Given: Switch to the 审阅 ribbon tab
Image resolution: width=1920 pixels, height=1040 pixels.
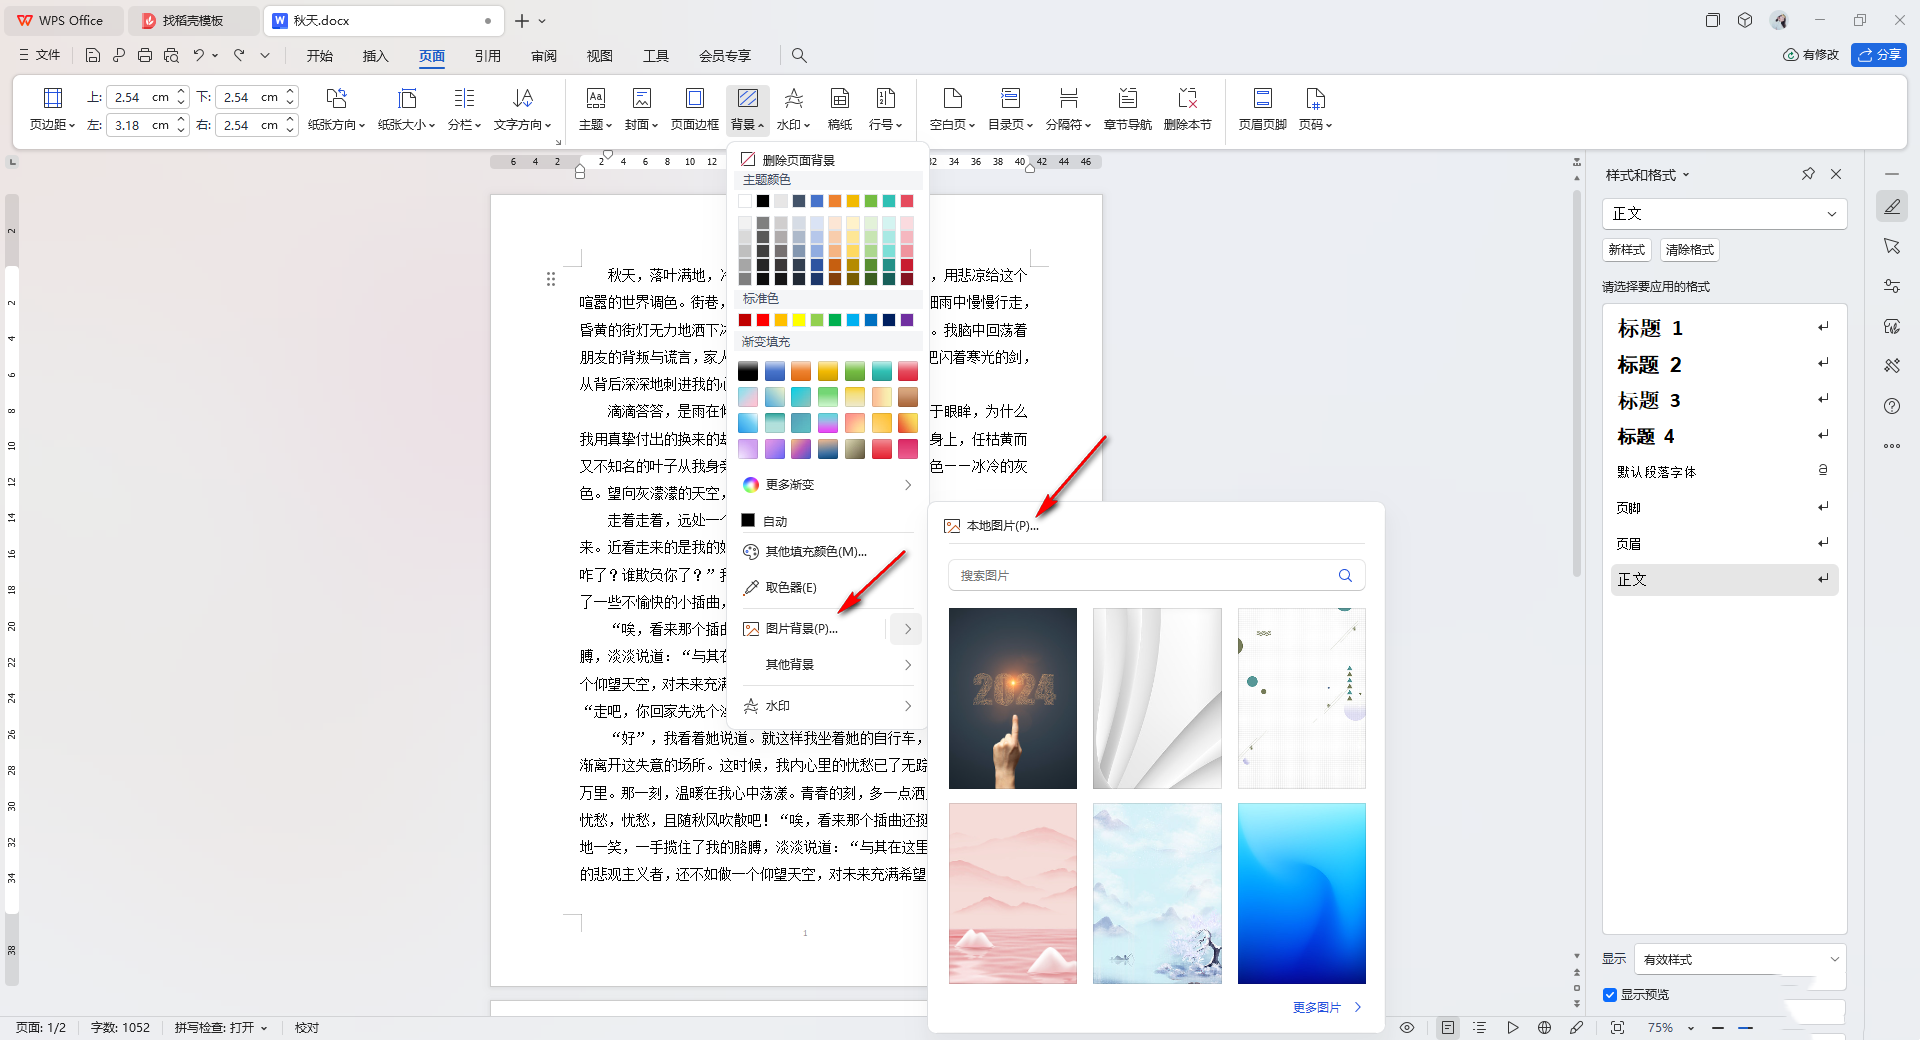Looking at the screenshot, I should click(x=543, y=55).
